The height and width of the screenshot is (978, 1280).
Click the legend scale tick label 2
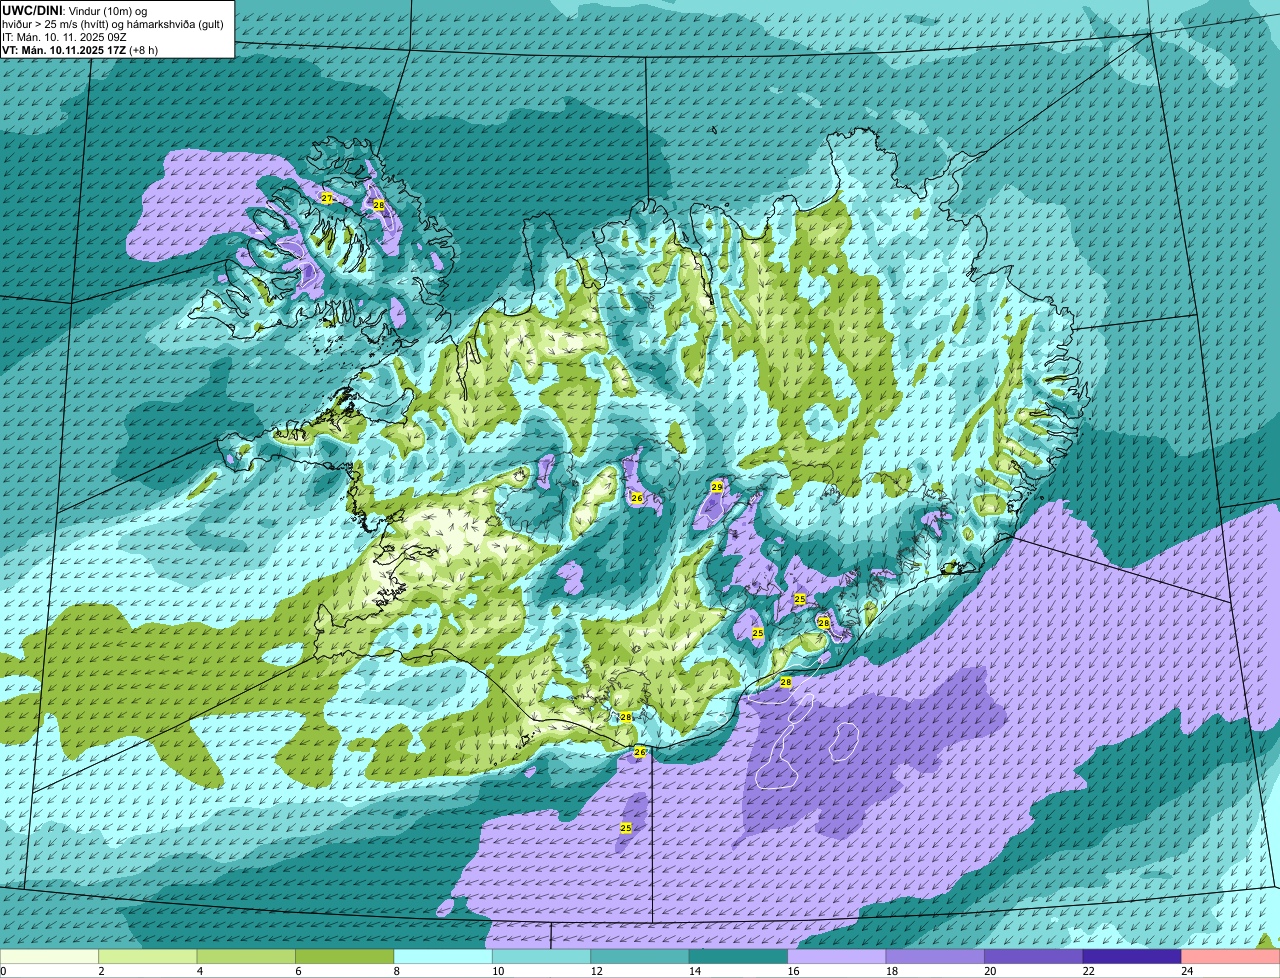coord(101,971)
